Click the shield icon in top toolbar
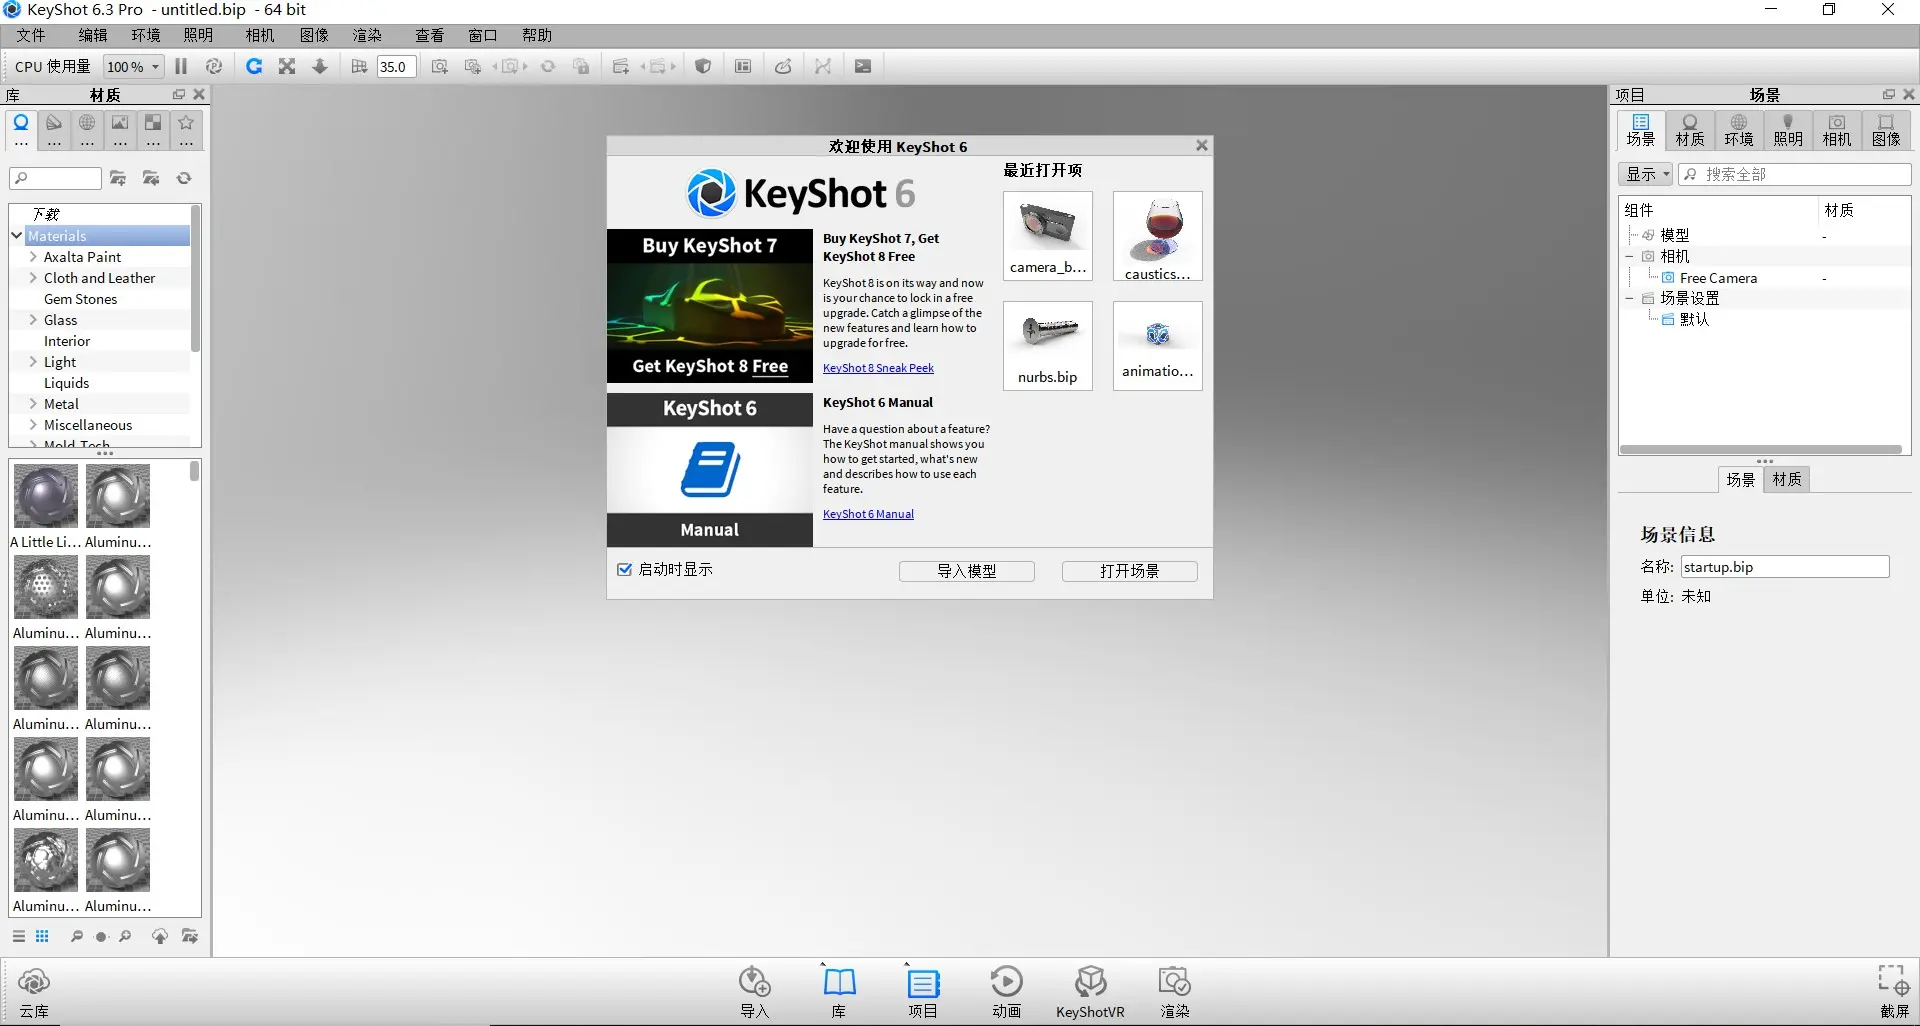Screen dimensions: 1920x1026 point(703,66)
